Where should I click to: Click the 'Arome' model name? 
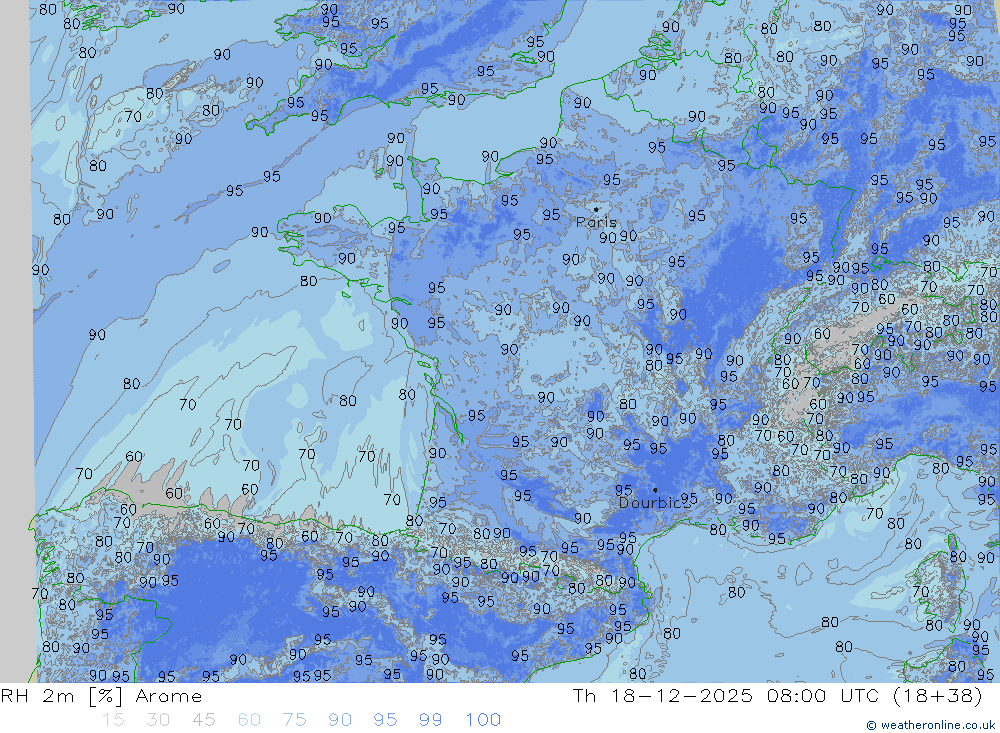coord(169,696)
